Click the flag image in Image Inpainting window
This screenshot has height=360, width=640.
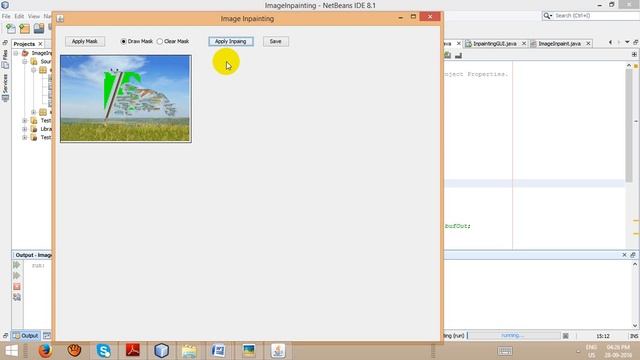pos(126,99)
